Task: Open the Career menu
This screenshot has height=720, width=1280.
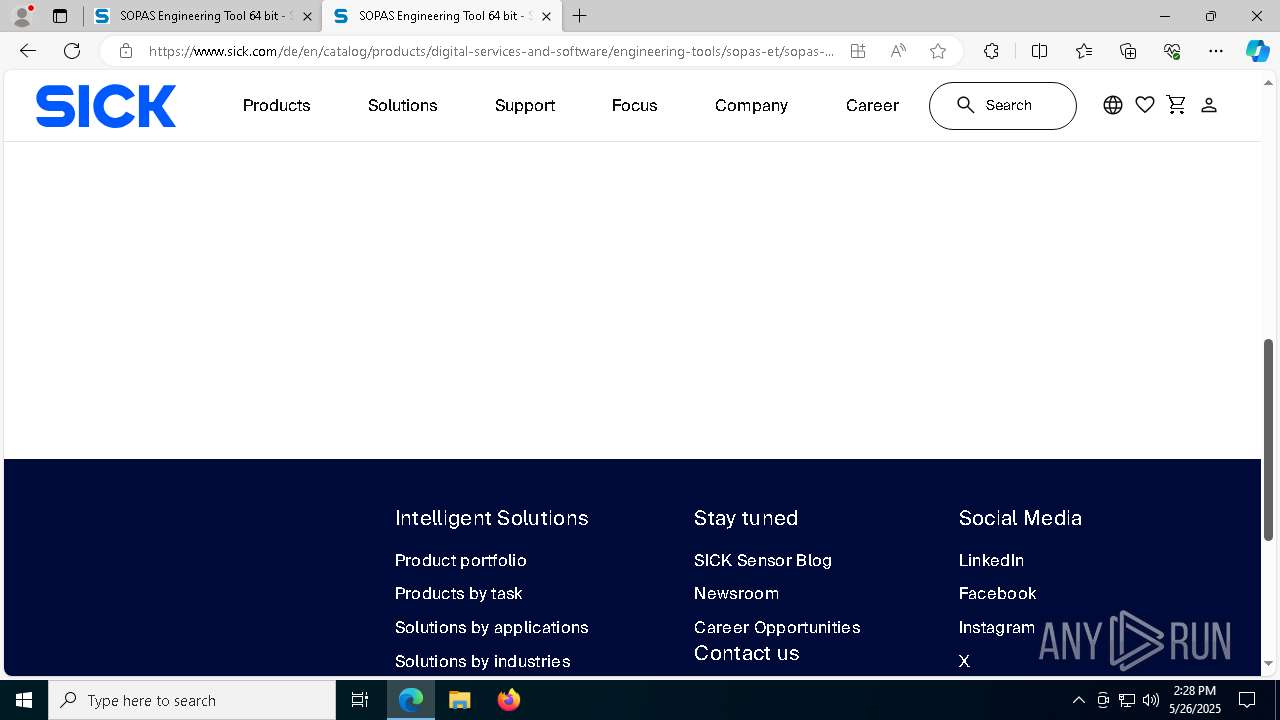Action: pos(872,105)
